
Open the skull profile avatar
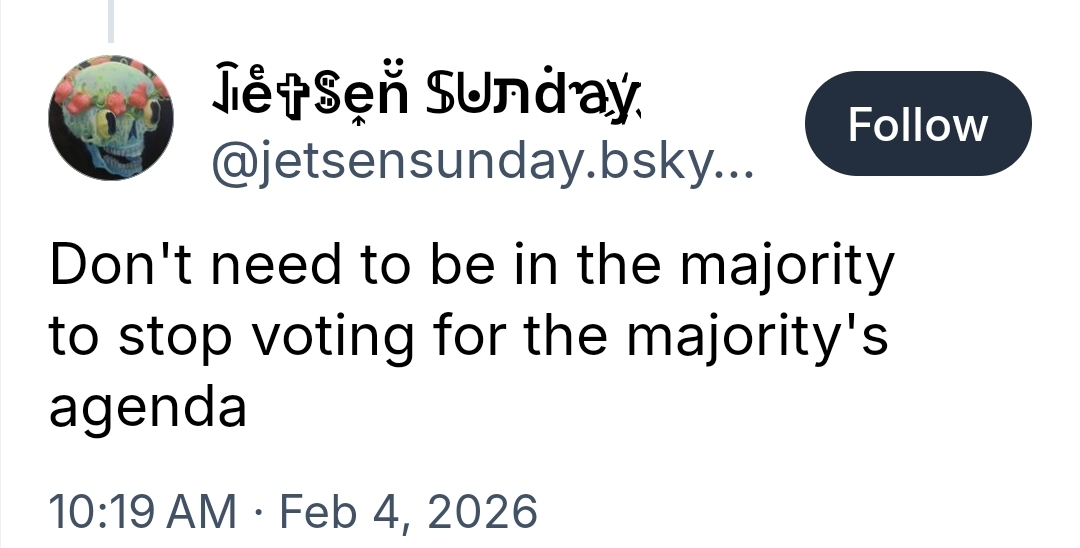(x=111, y=119)
